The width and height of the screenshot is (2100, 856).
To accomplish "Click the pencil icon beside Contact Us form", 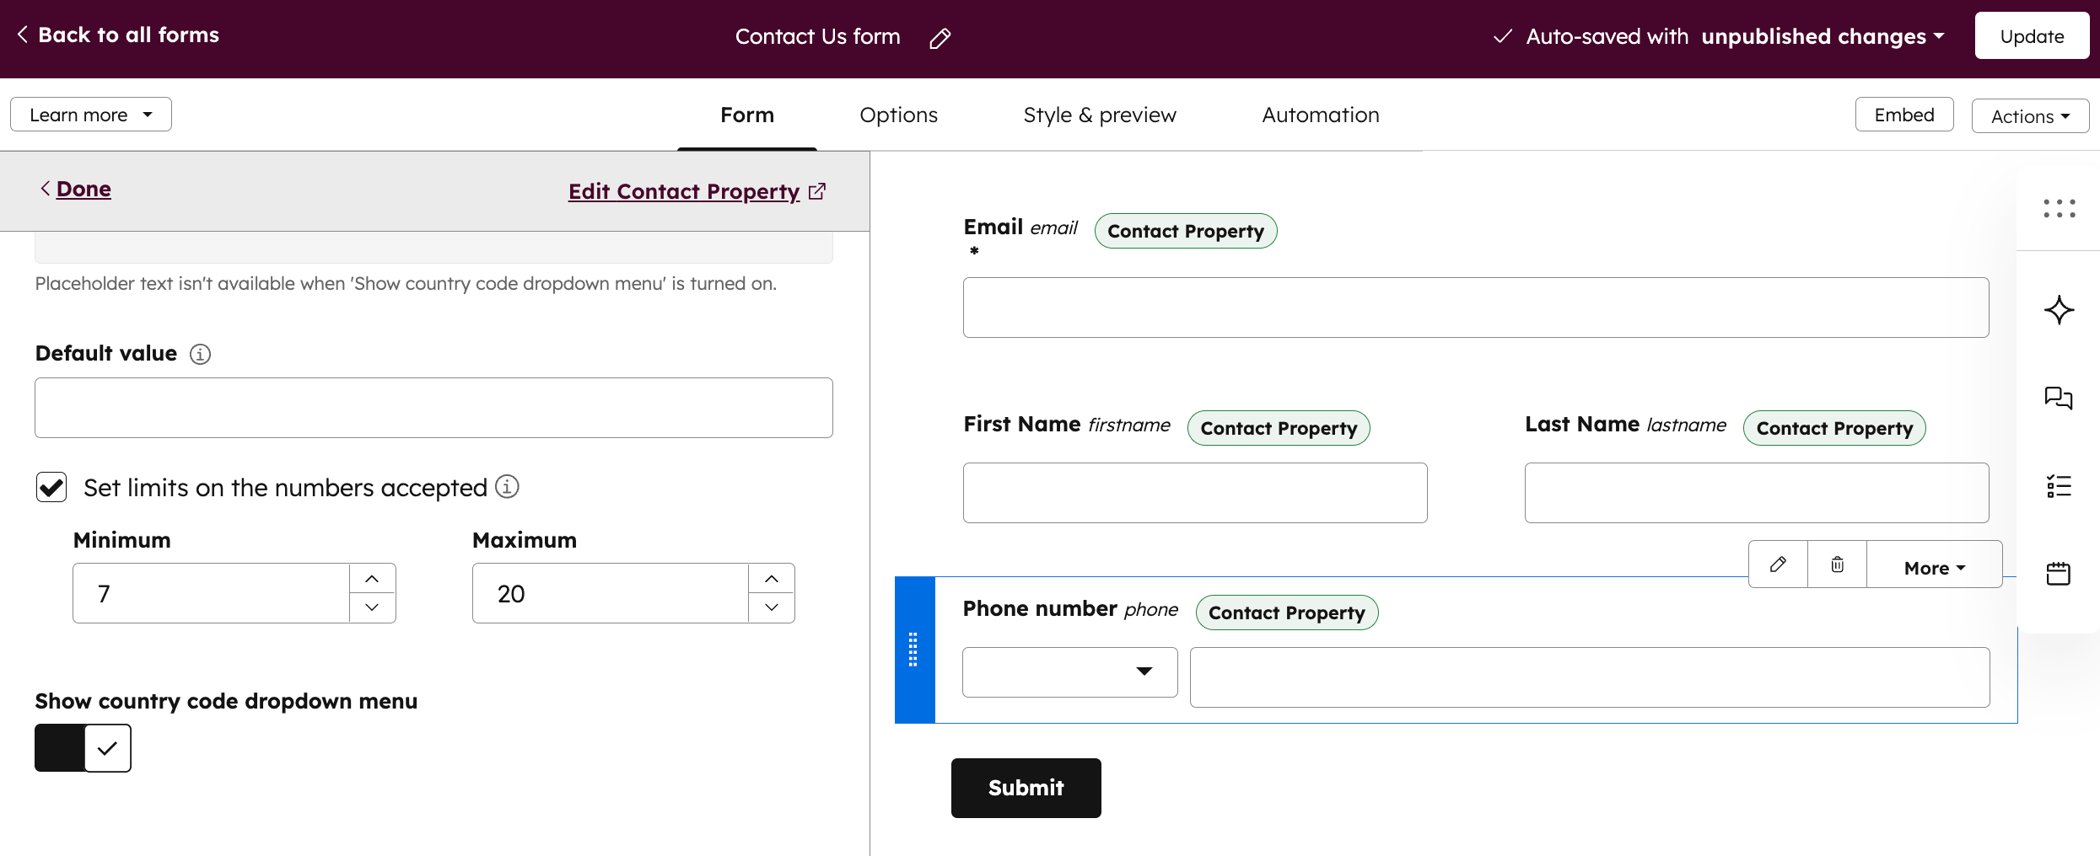I will pos(940,38).
